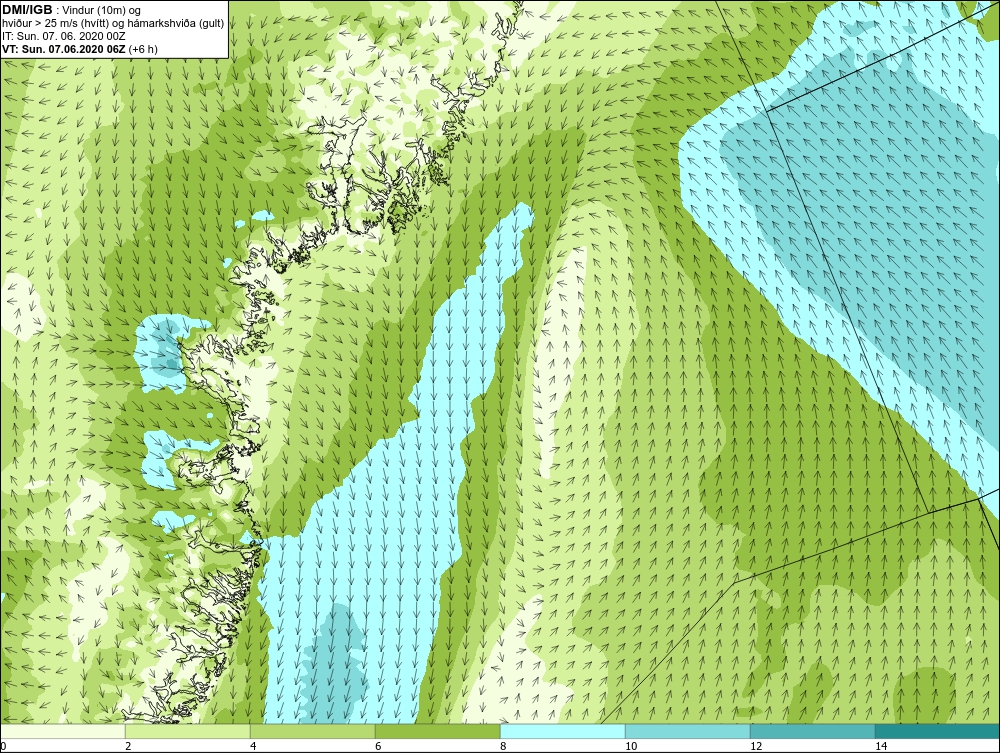The width and height of the screenshot is (1000, 753).
Task: Click the legend value '4'
Action: pyautogui.click(x=253, y=746)
